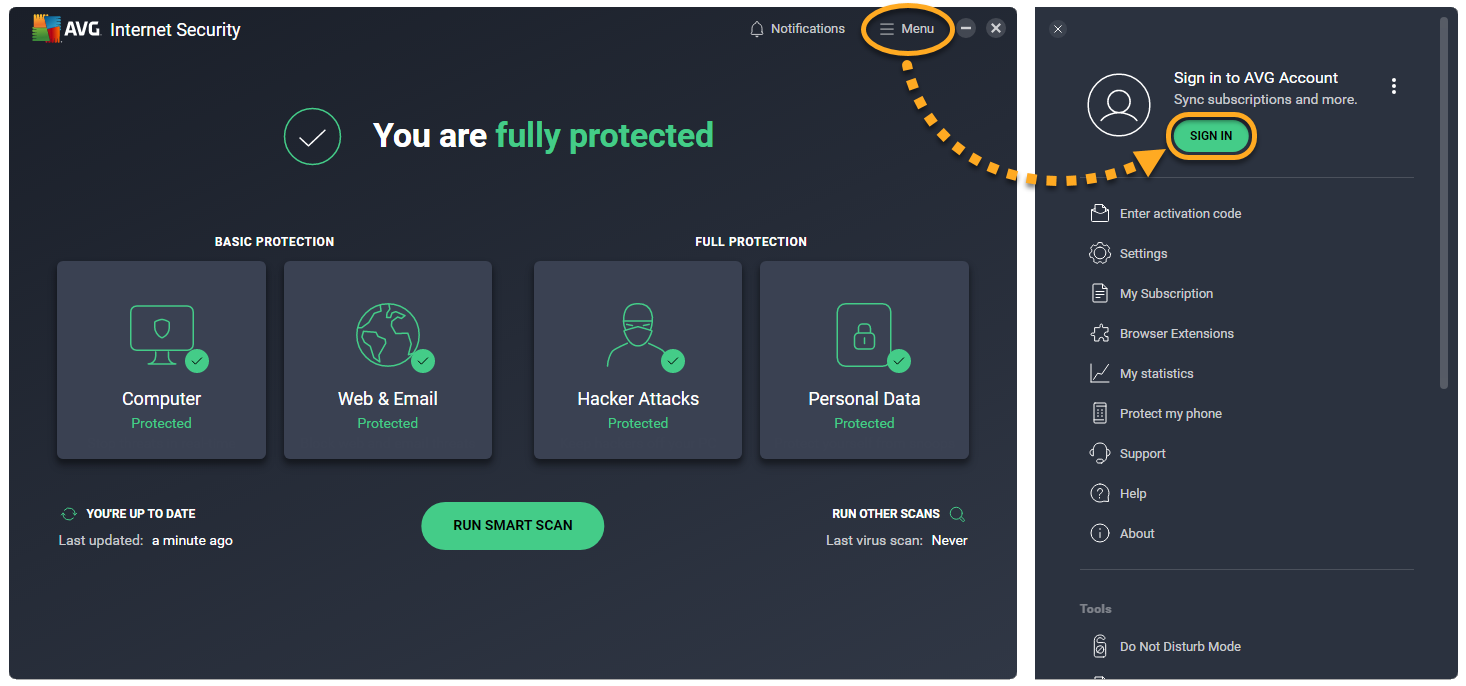Click the Do Not Disturb Mode icon
The height and width of the screenshot is (686, 1466).
click(1099, 646)
